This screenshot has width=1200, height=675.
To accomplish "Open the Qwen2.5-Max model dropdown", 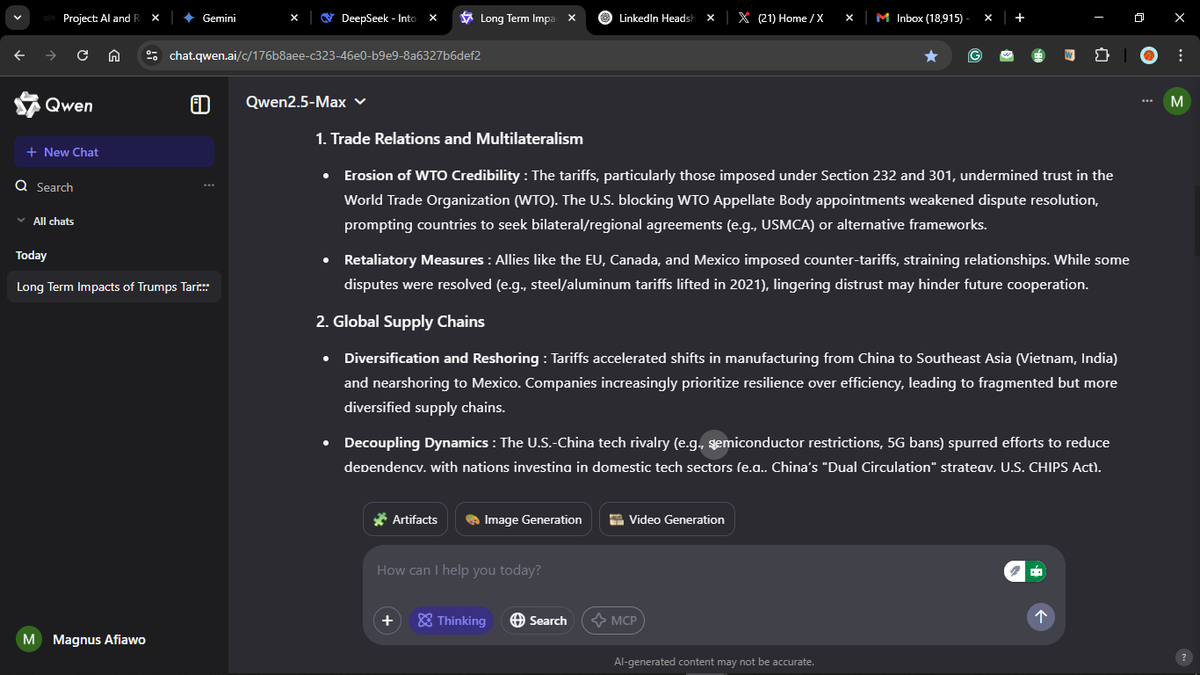I will [306, 101].
